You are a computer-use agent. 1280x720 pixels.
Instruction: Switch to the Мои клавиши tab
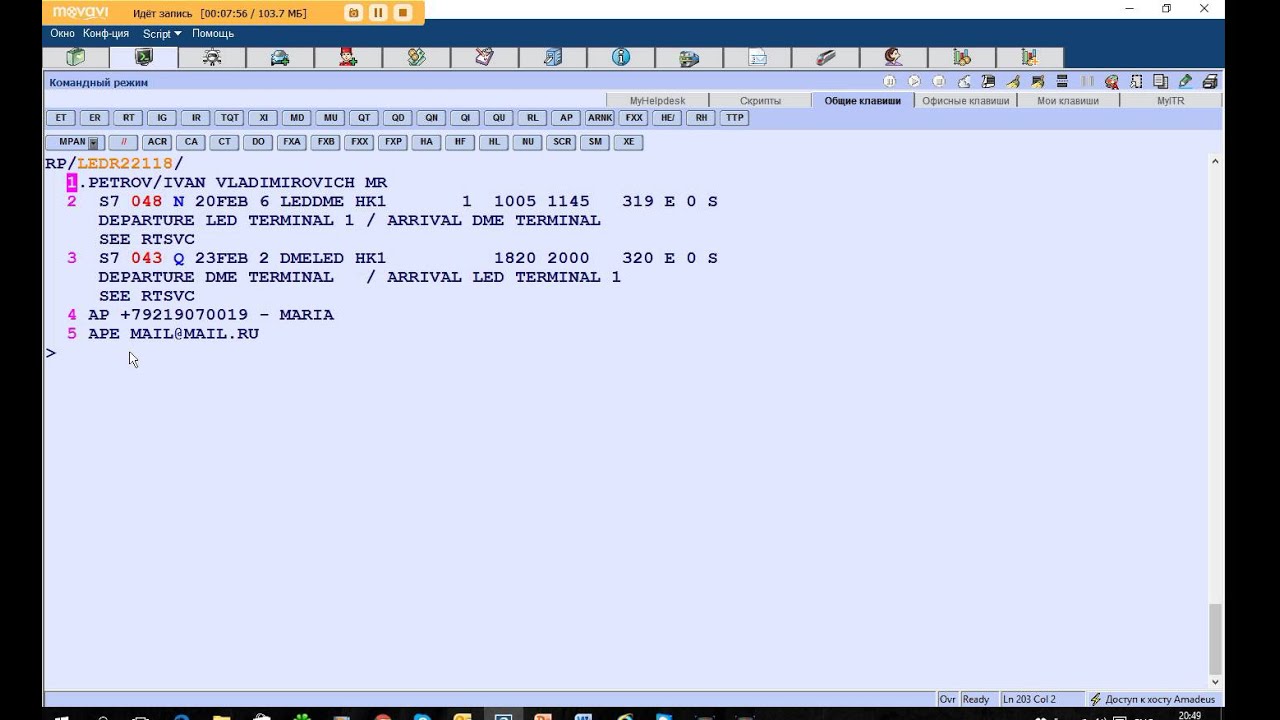click(x=1068, y=101)
